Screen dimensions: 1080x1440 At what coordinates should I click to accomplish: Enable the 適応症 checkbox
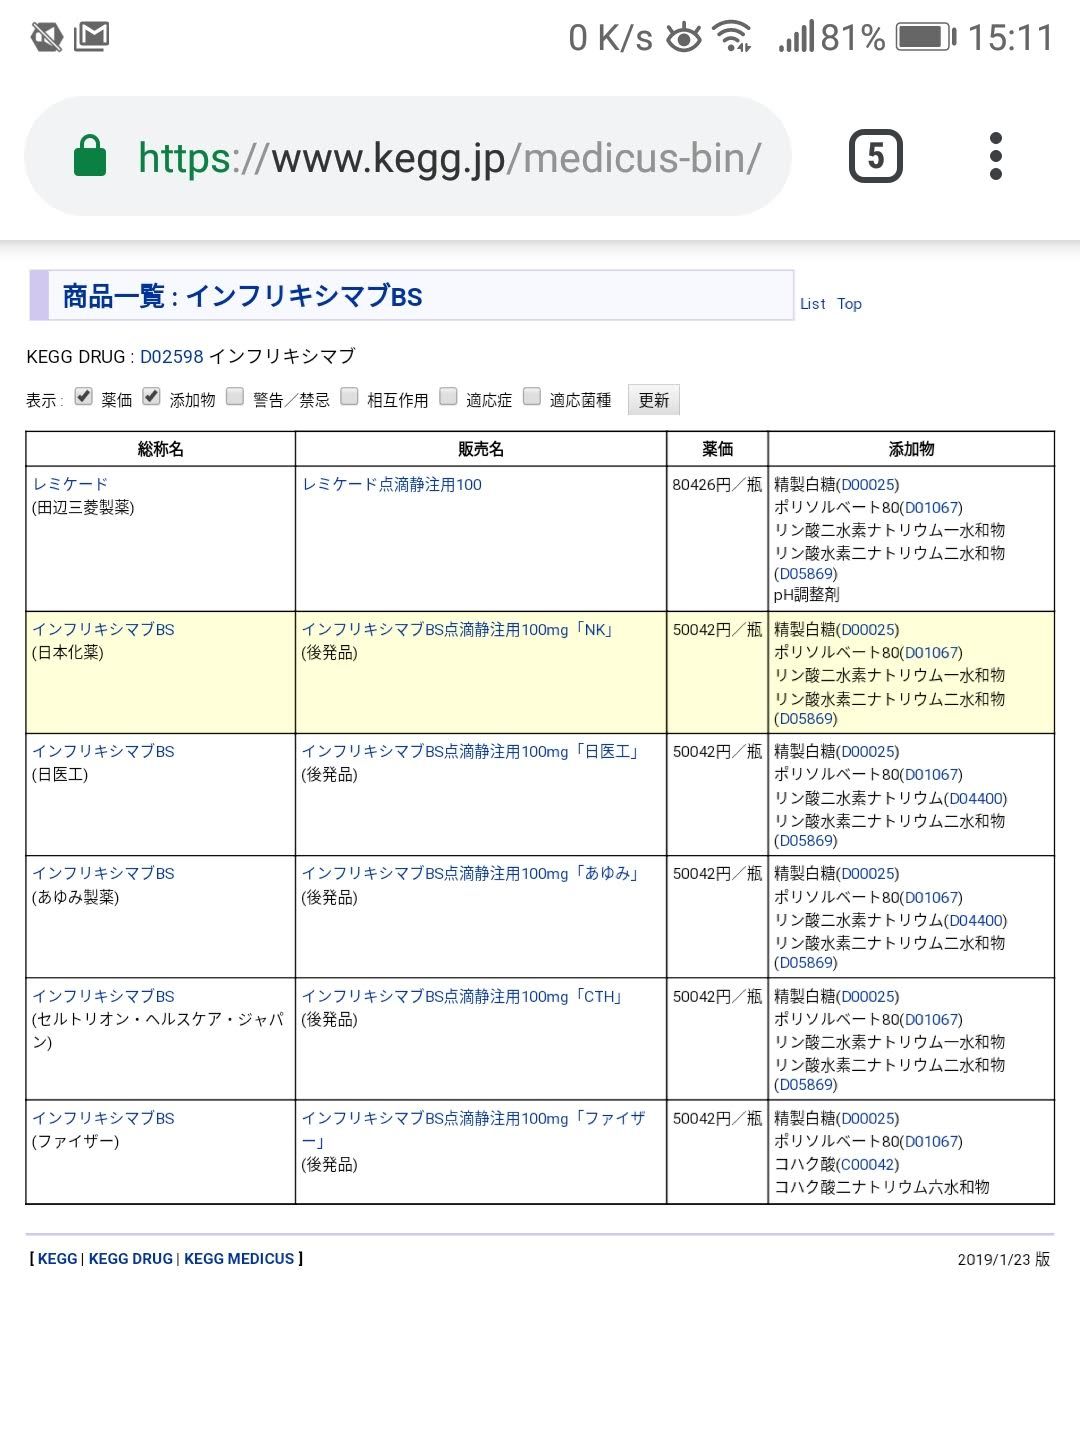click(x=449, y=397)
